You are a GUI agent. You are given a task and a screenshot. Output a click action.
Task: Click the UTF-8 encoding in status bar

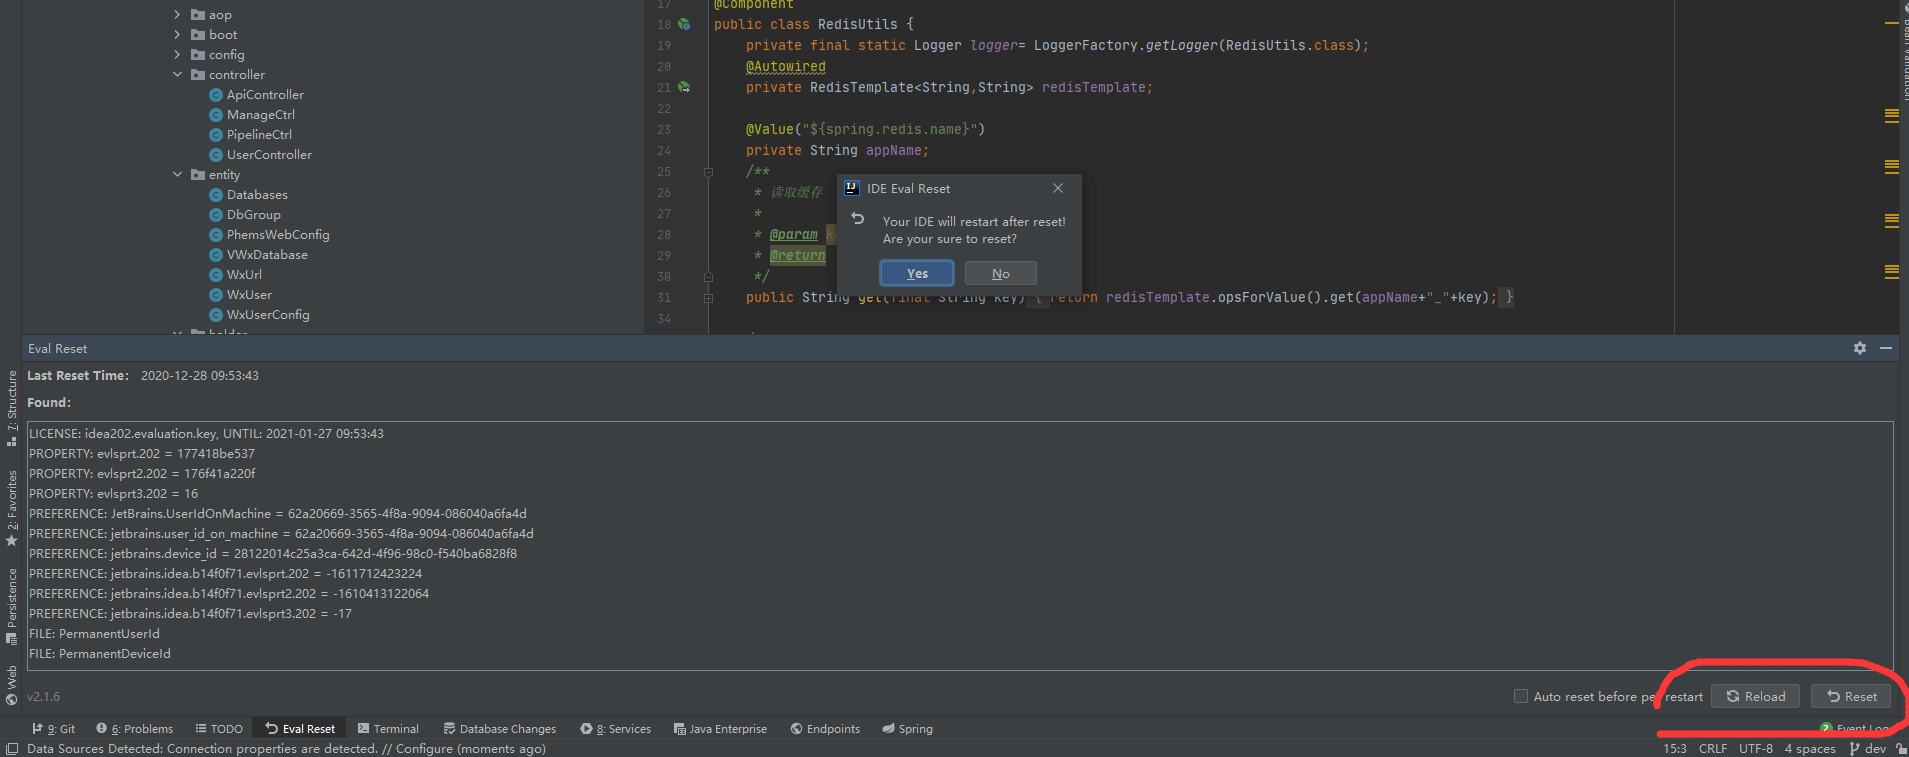[x=1755, y=748]
